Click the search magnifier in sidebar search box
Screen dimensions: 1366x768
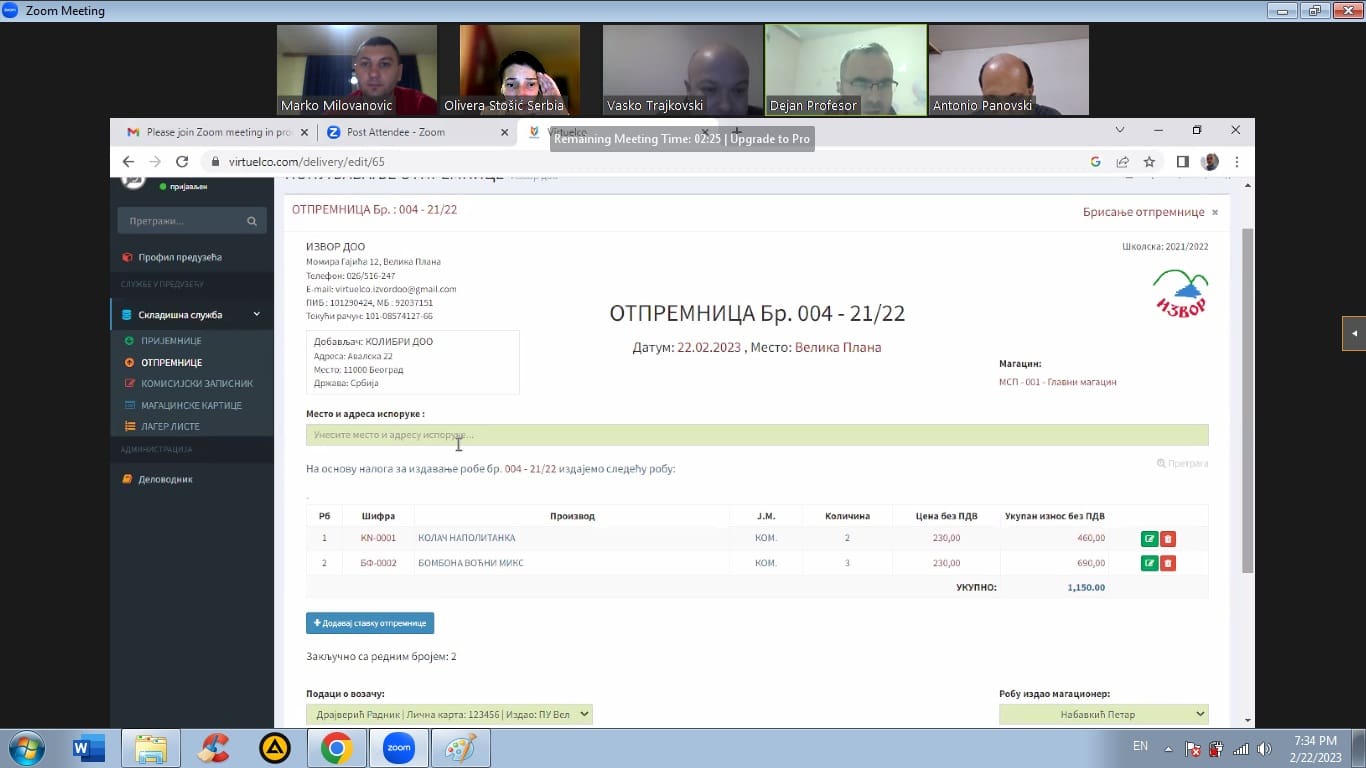click(x=252, y=221)
